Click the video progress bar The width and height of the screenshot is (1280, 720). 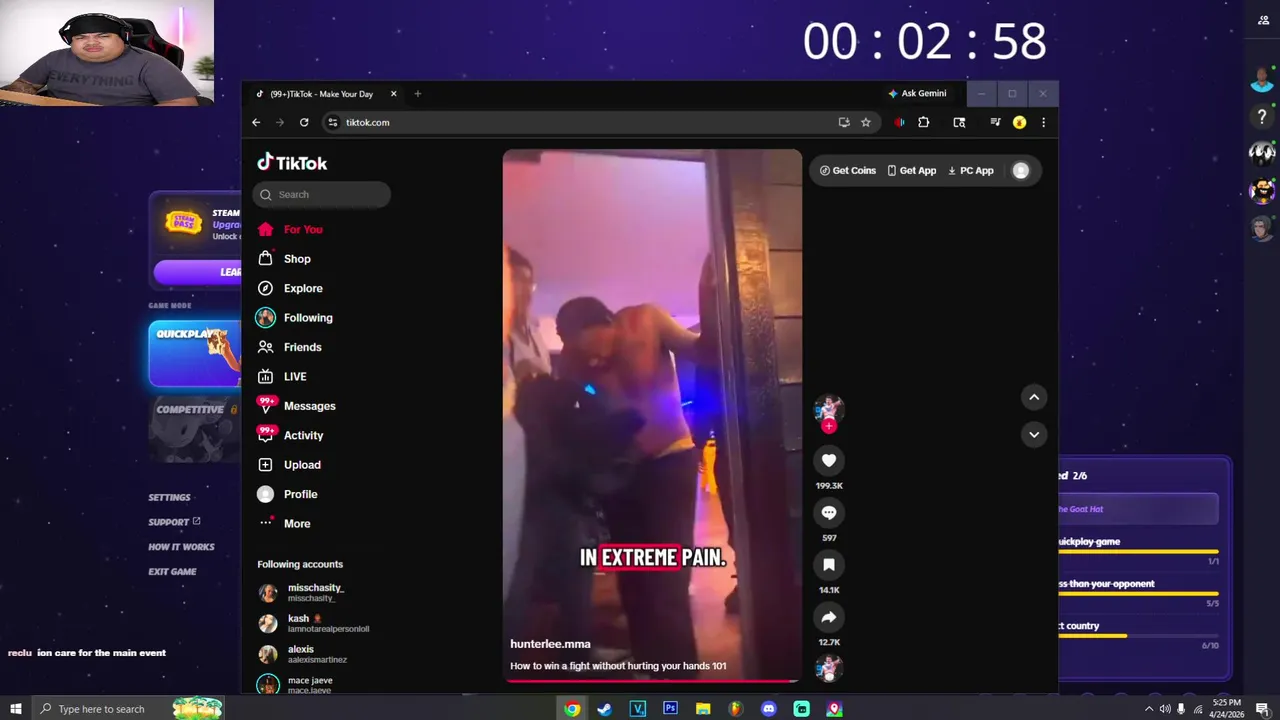coord(652,681)
